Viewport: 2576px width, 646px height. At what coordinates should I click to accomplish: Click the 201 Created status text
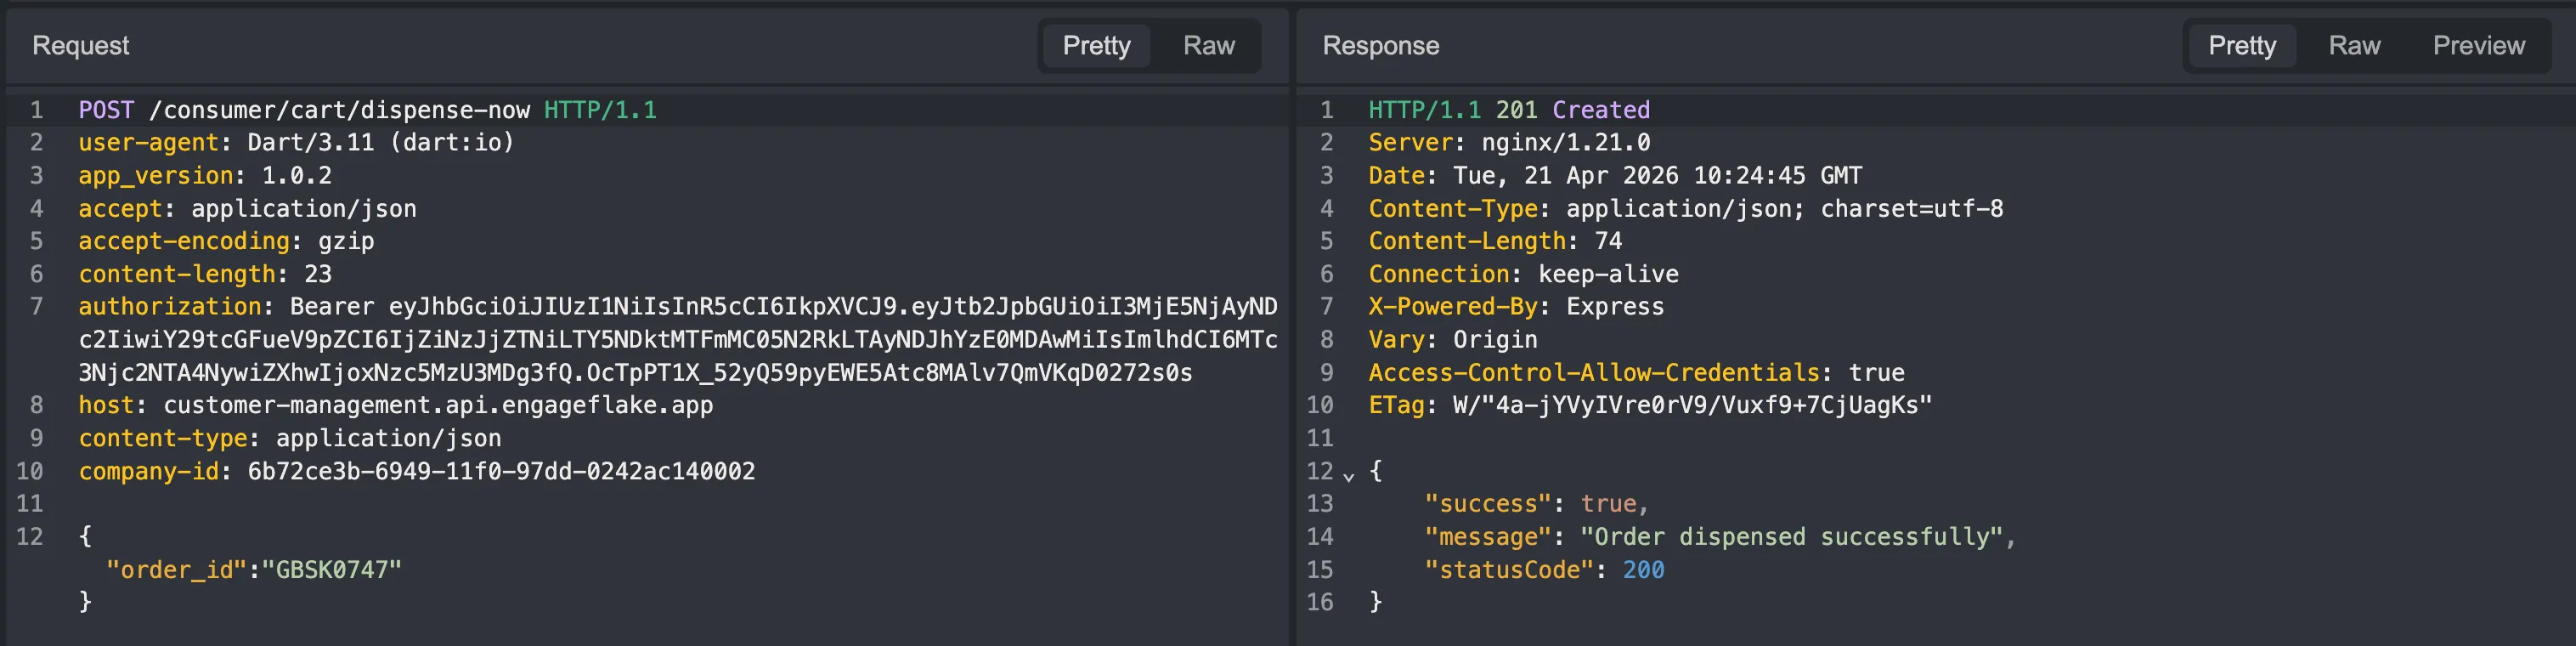1572,110
